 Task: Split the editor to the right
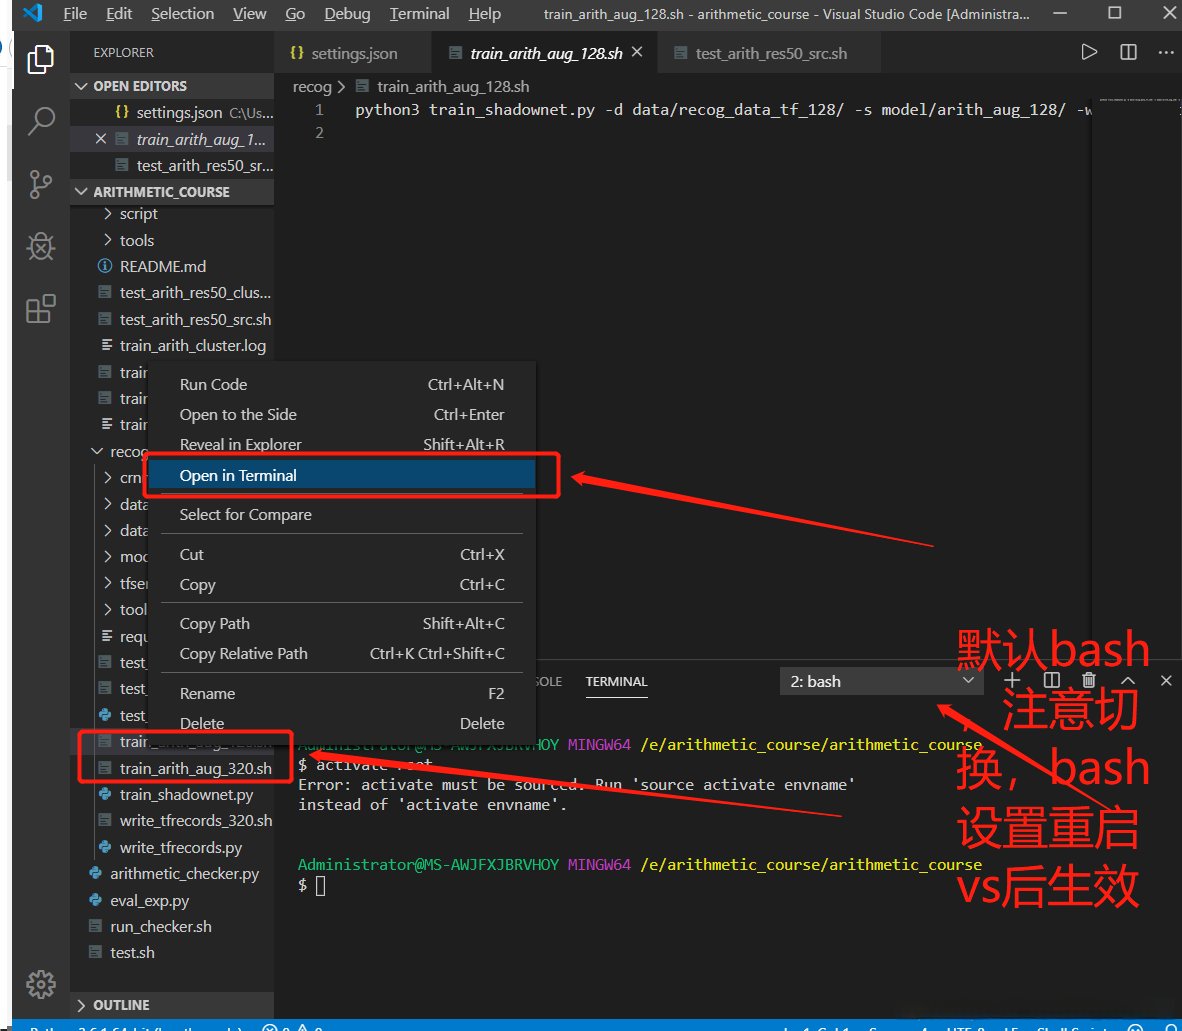point(1128,53)
